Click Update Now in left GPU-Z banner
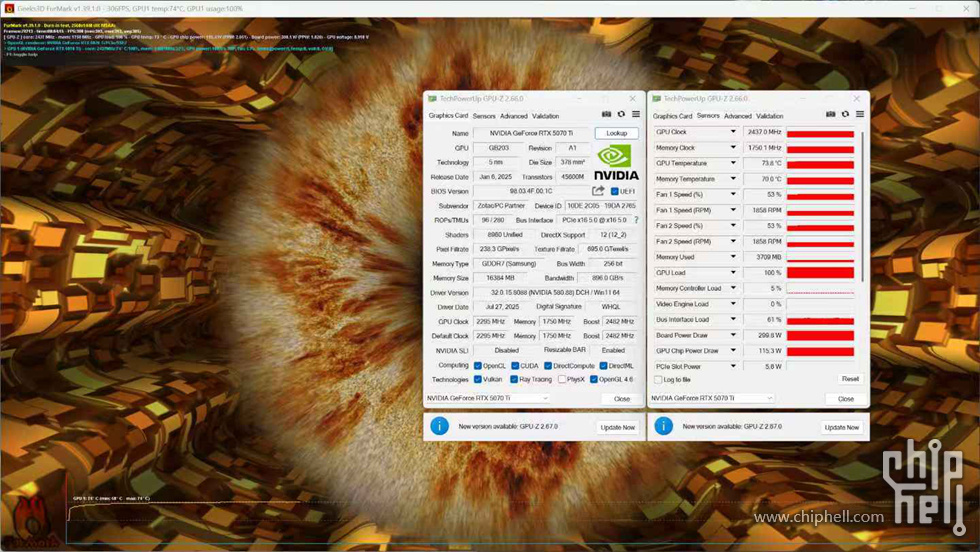The image size is (980, 552). point(618,428)
